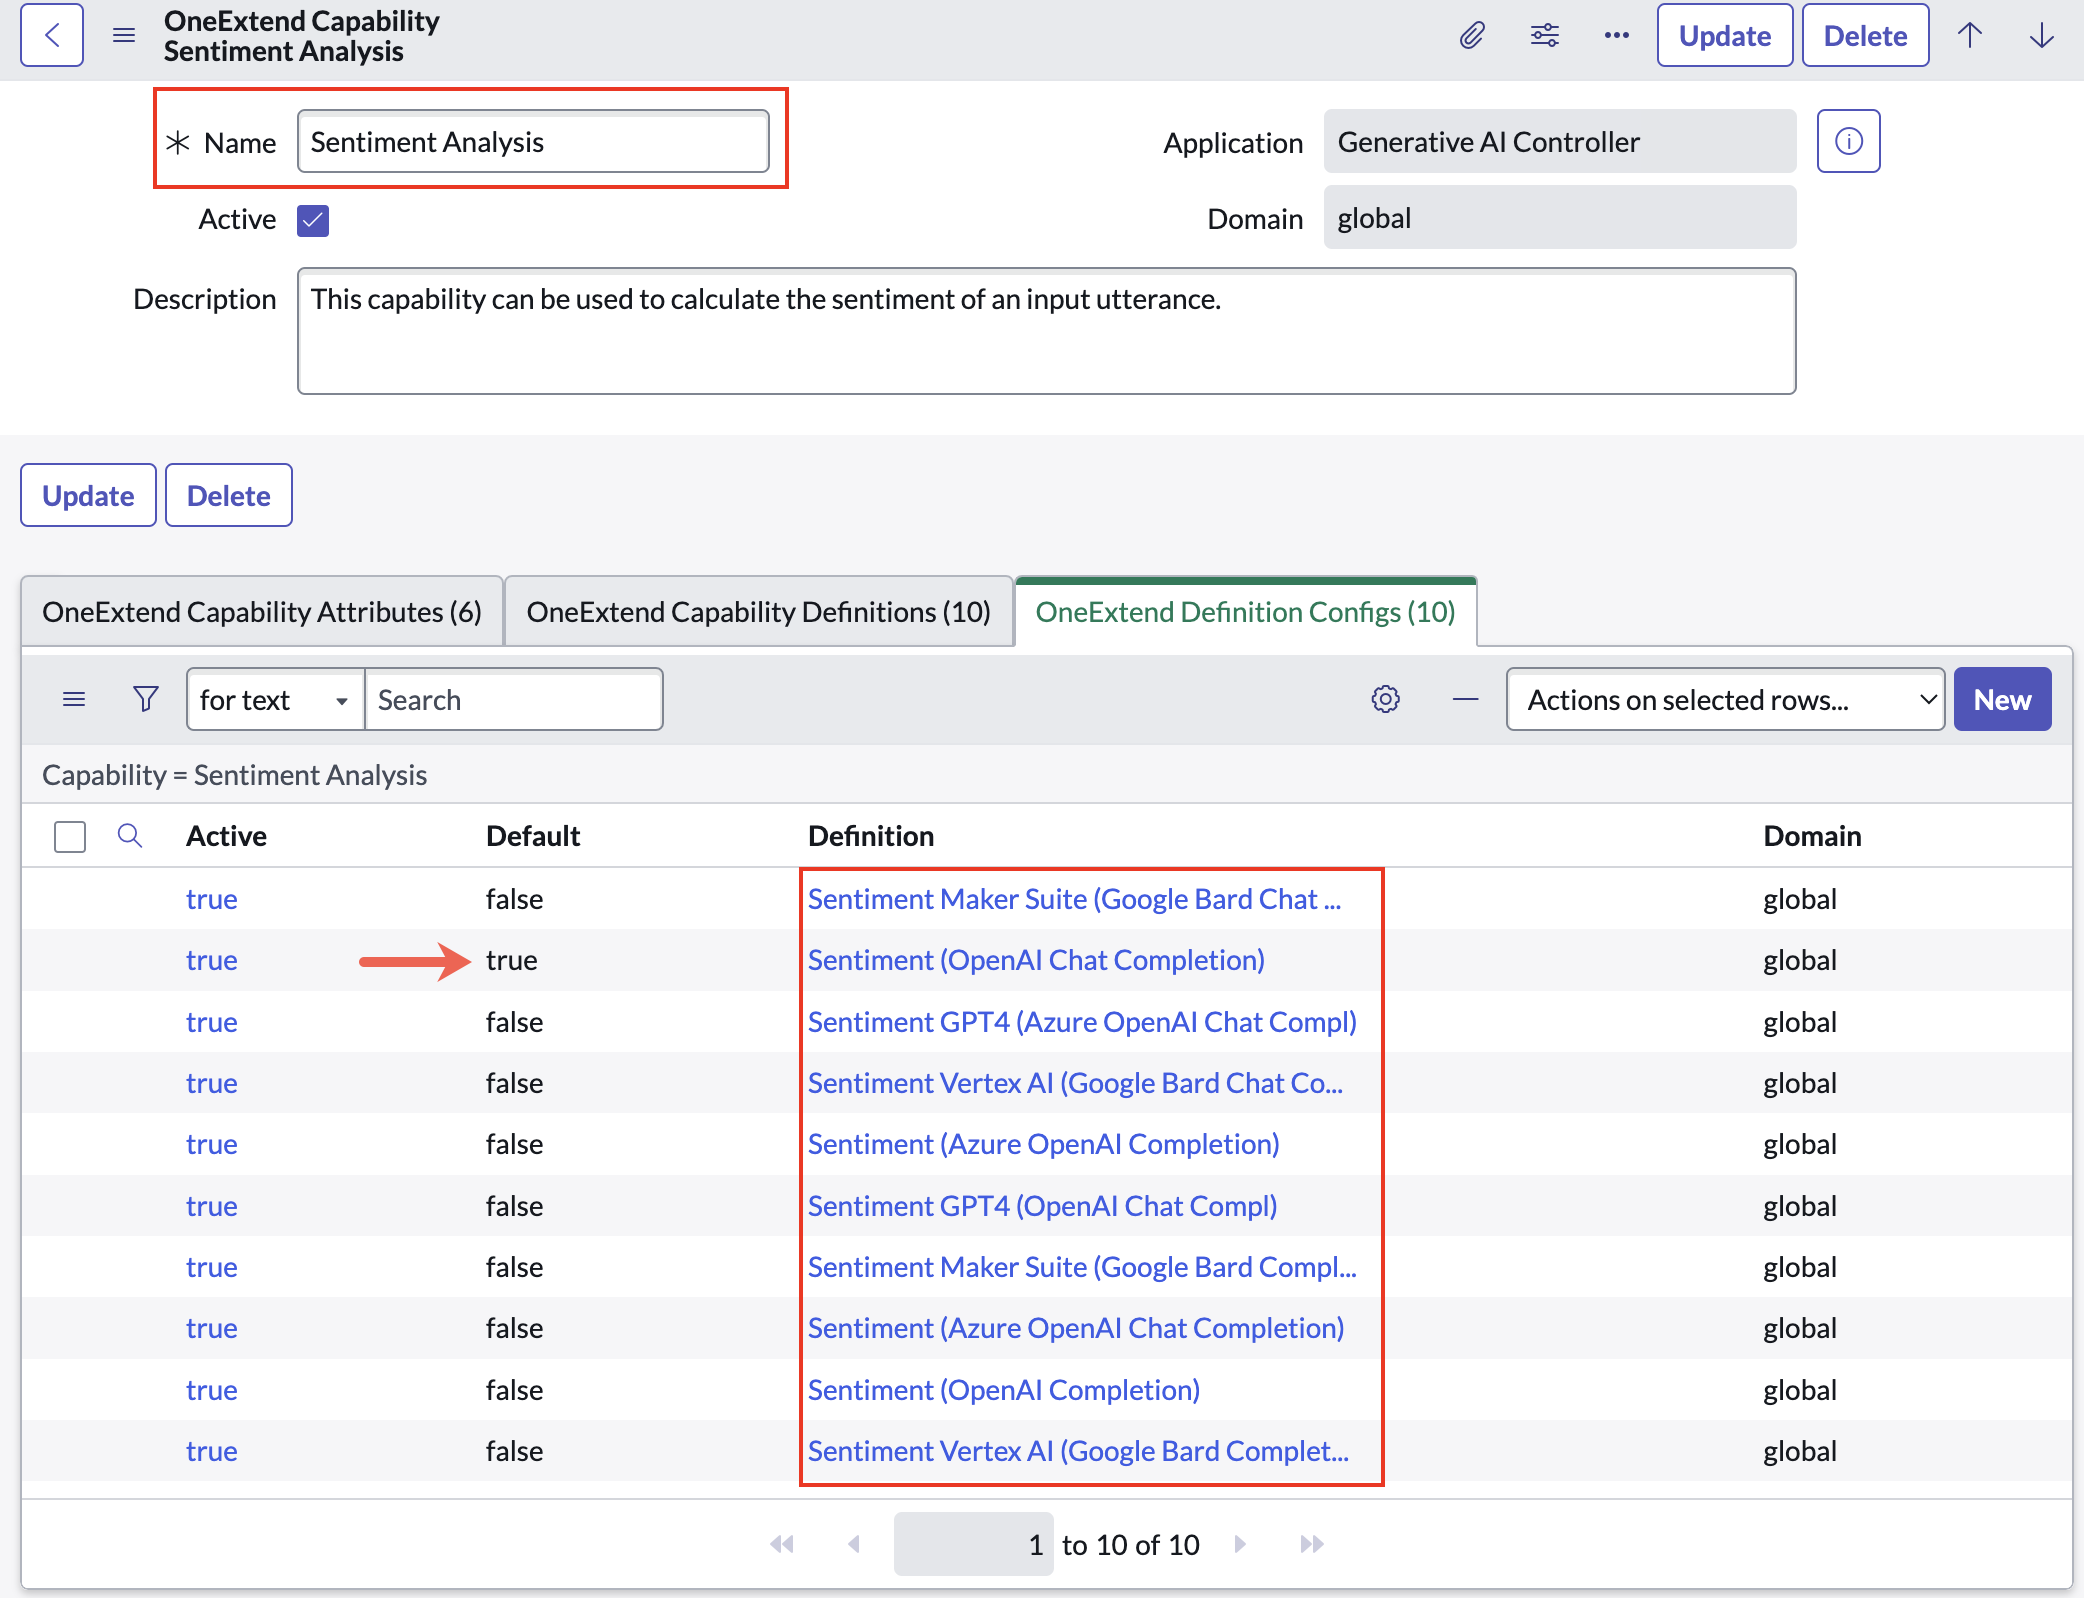Click 'Capability = Sentiment Analysis' filter breadcrumb

234,775
